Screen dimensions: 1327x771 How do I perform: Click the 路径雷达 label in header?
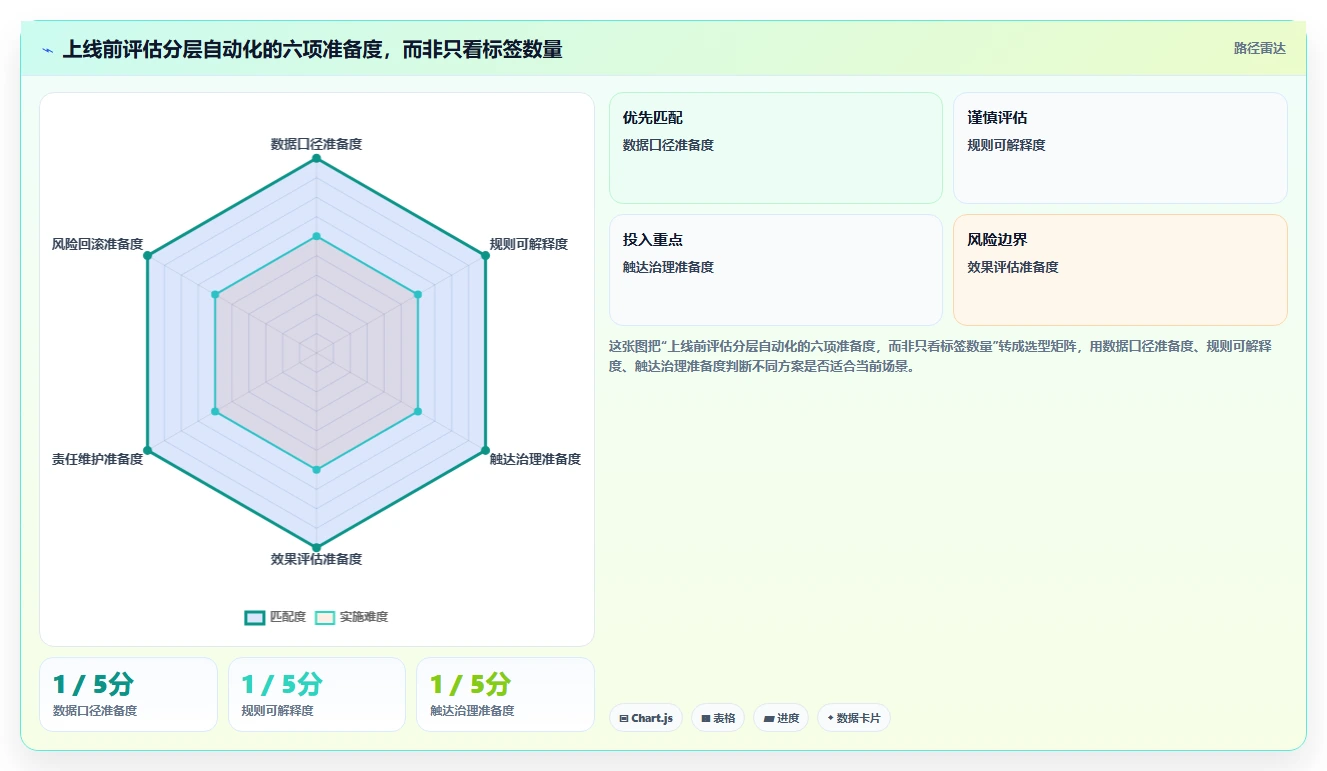pyautogui.click(x=1260, y=48)
